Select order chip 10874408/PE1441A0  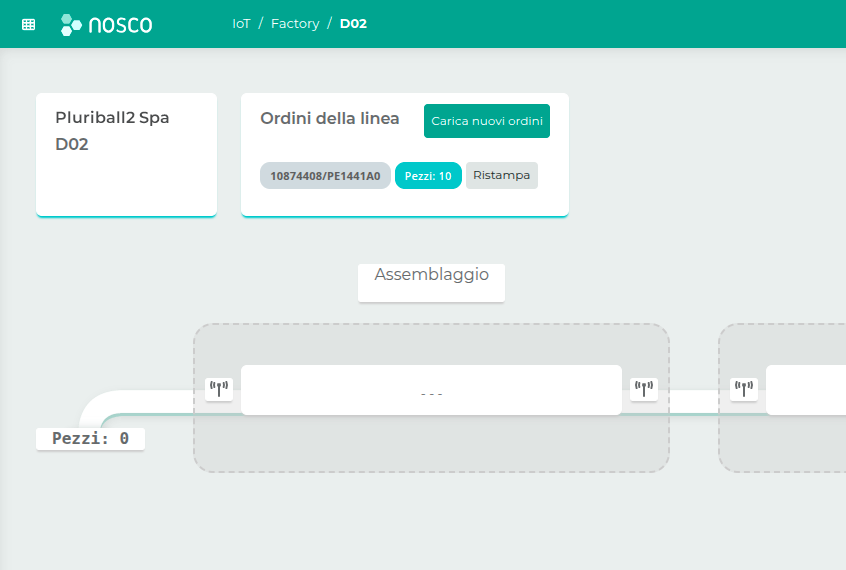tap(325, 176)
